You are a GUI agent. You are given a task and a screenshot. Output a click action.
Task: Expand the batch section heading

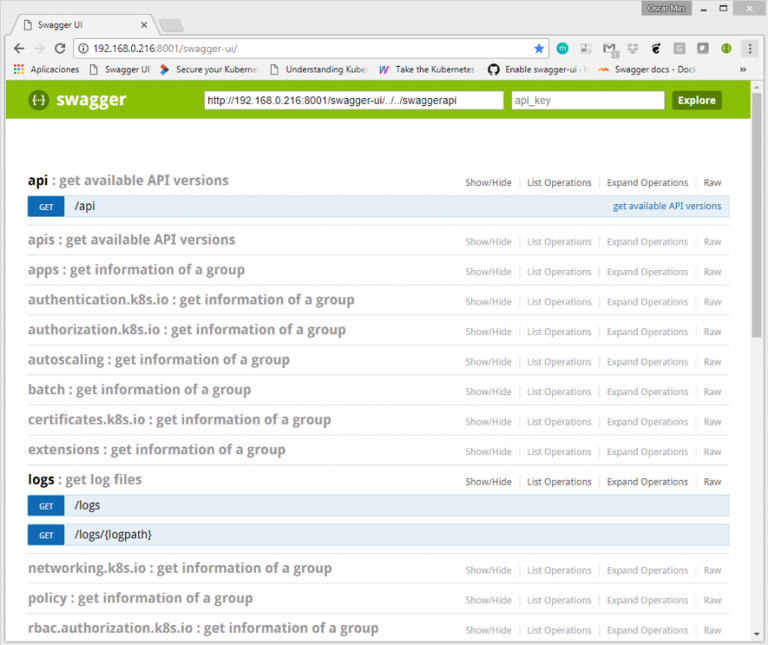point(139,389)
